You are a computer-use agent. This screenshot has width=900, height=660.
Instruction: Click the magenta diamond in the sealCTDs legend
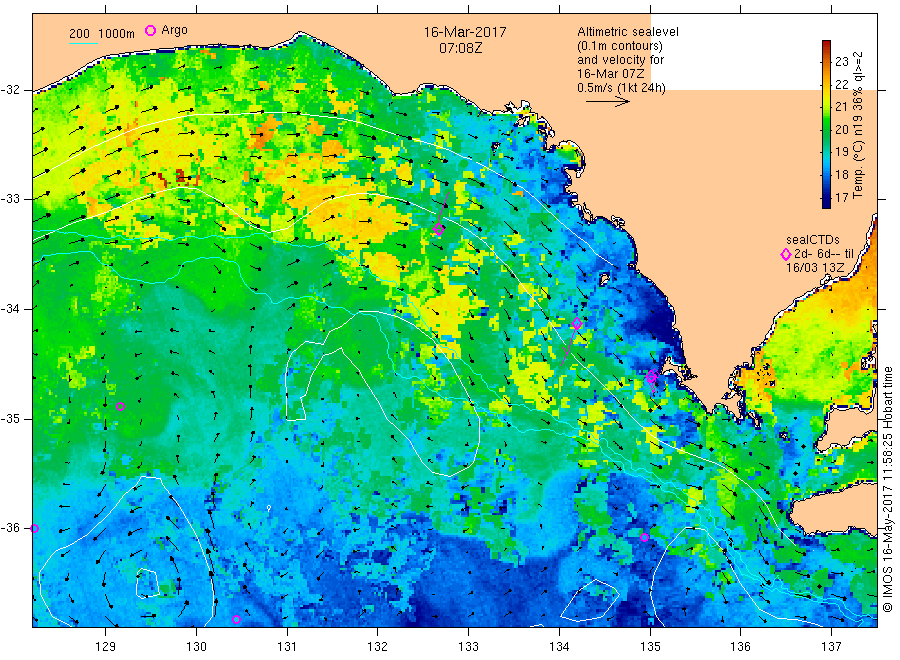(x=786, y=254)
